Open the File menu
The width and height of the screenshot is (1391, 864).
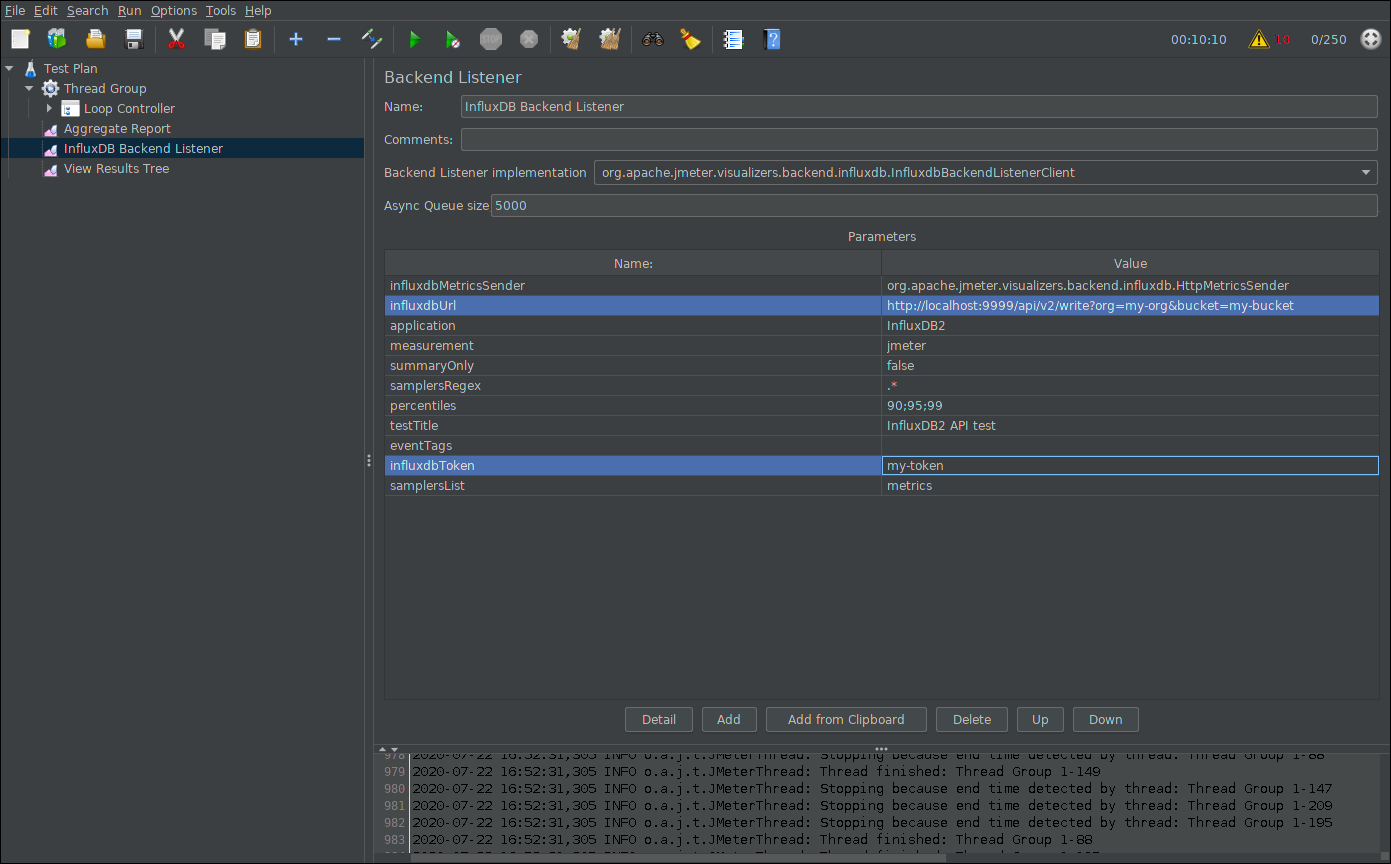[15, 10]
